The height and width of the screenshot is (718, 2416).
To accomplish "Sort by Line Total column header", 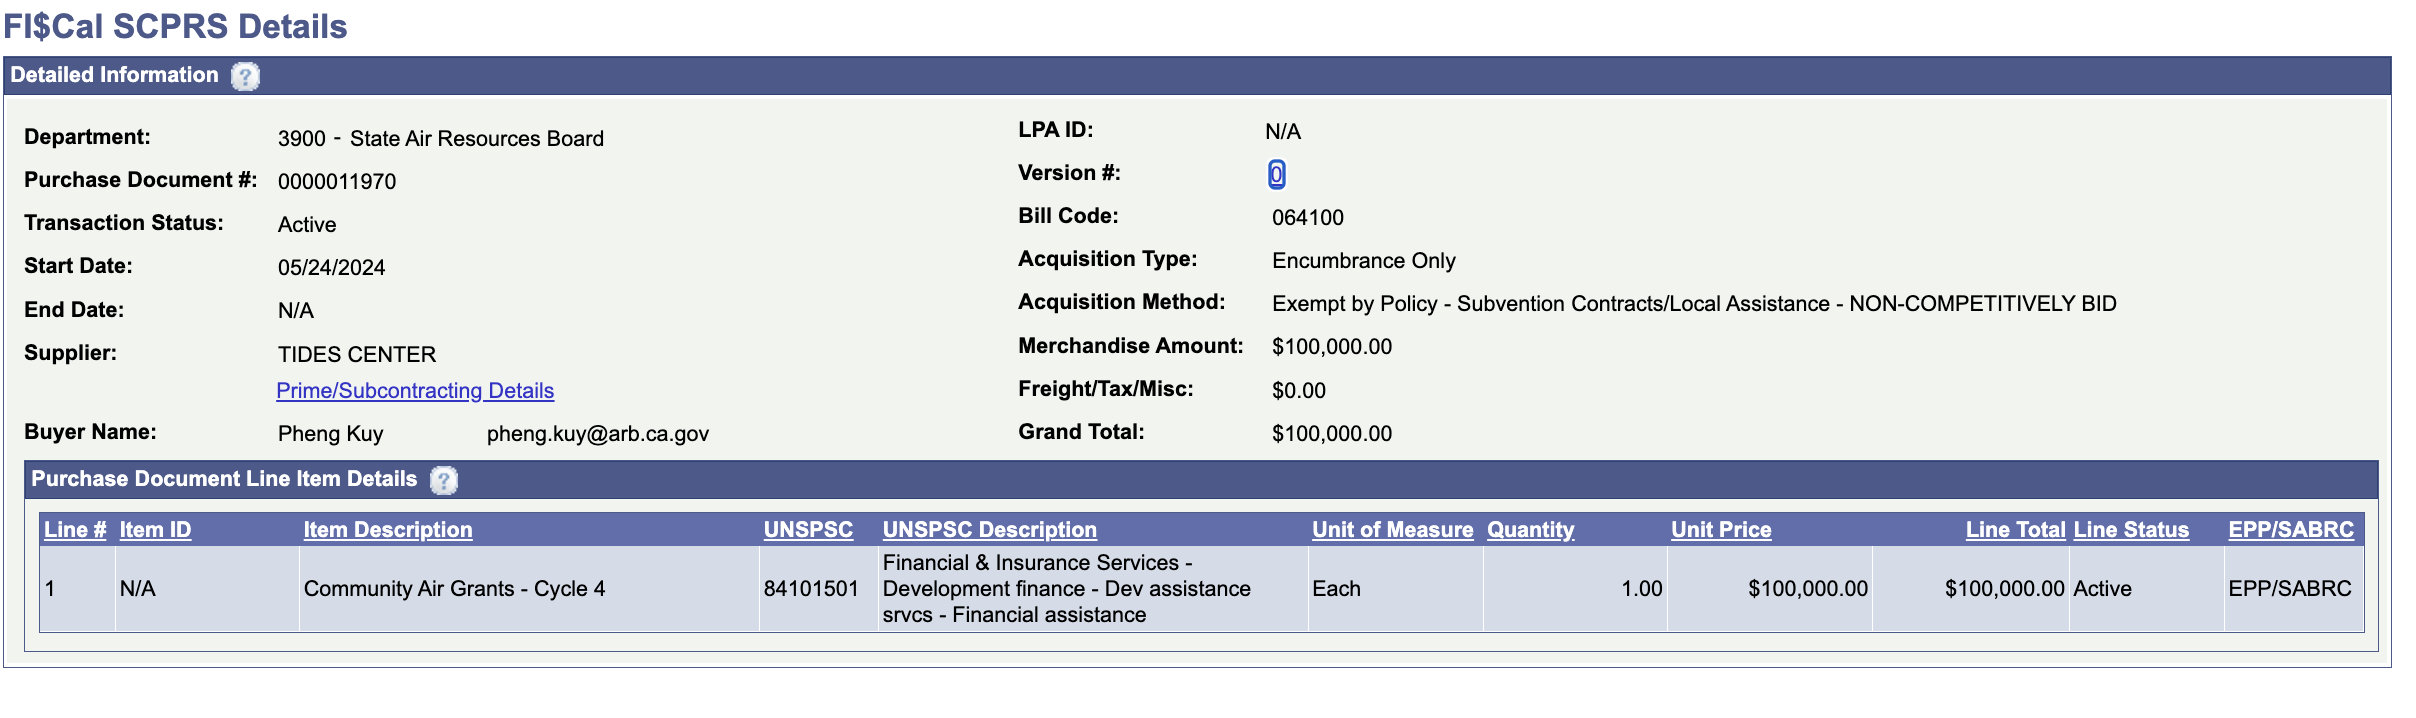I will pos(2016,530).
